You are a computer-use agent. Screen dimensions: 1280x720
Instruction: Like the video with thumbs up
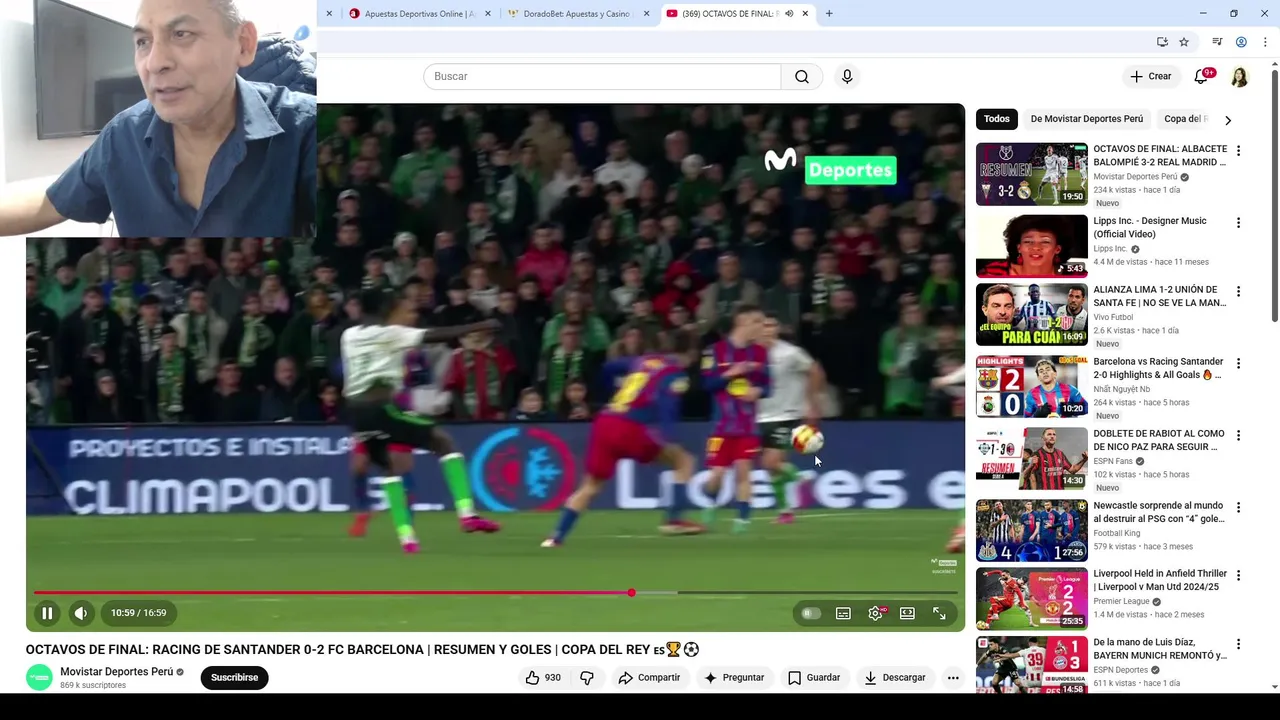point(543,678)
